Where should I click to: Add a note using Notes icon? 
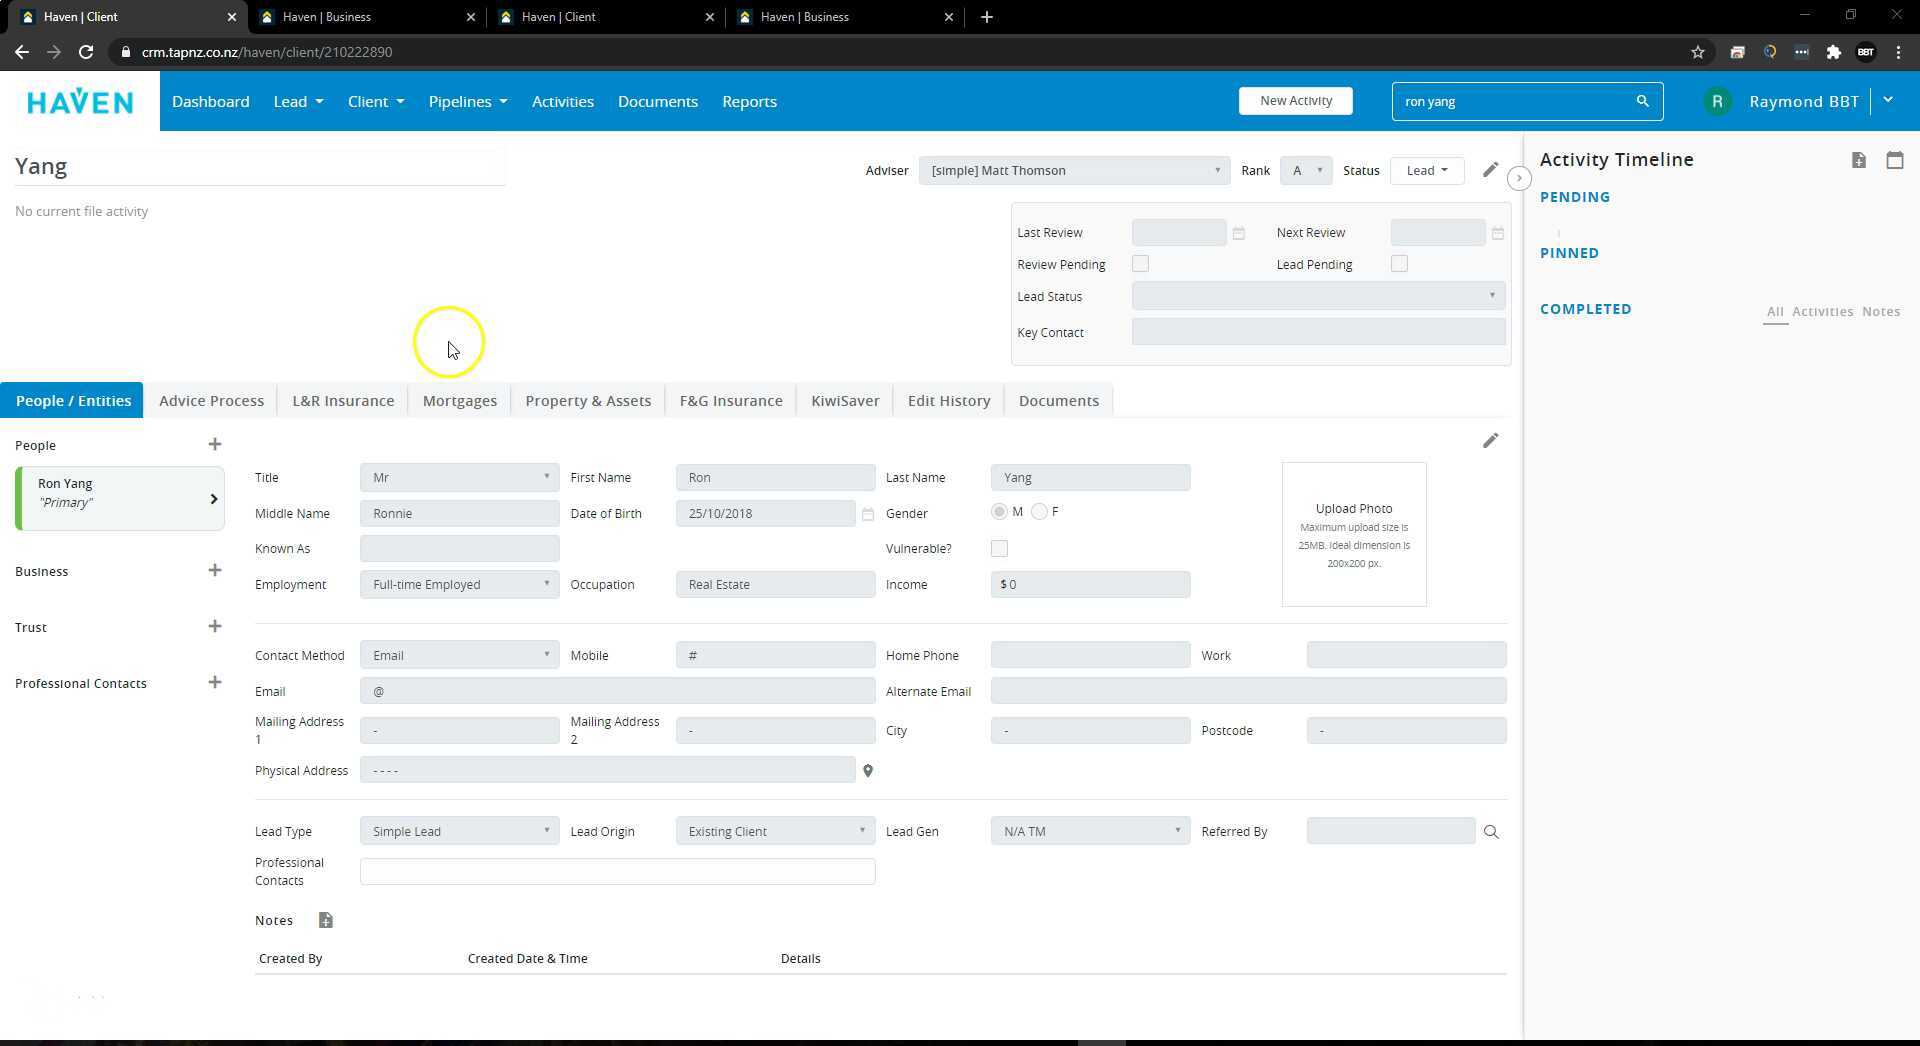click(325, 921)
